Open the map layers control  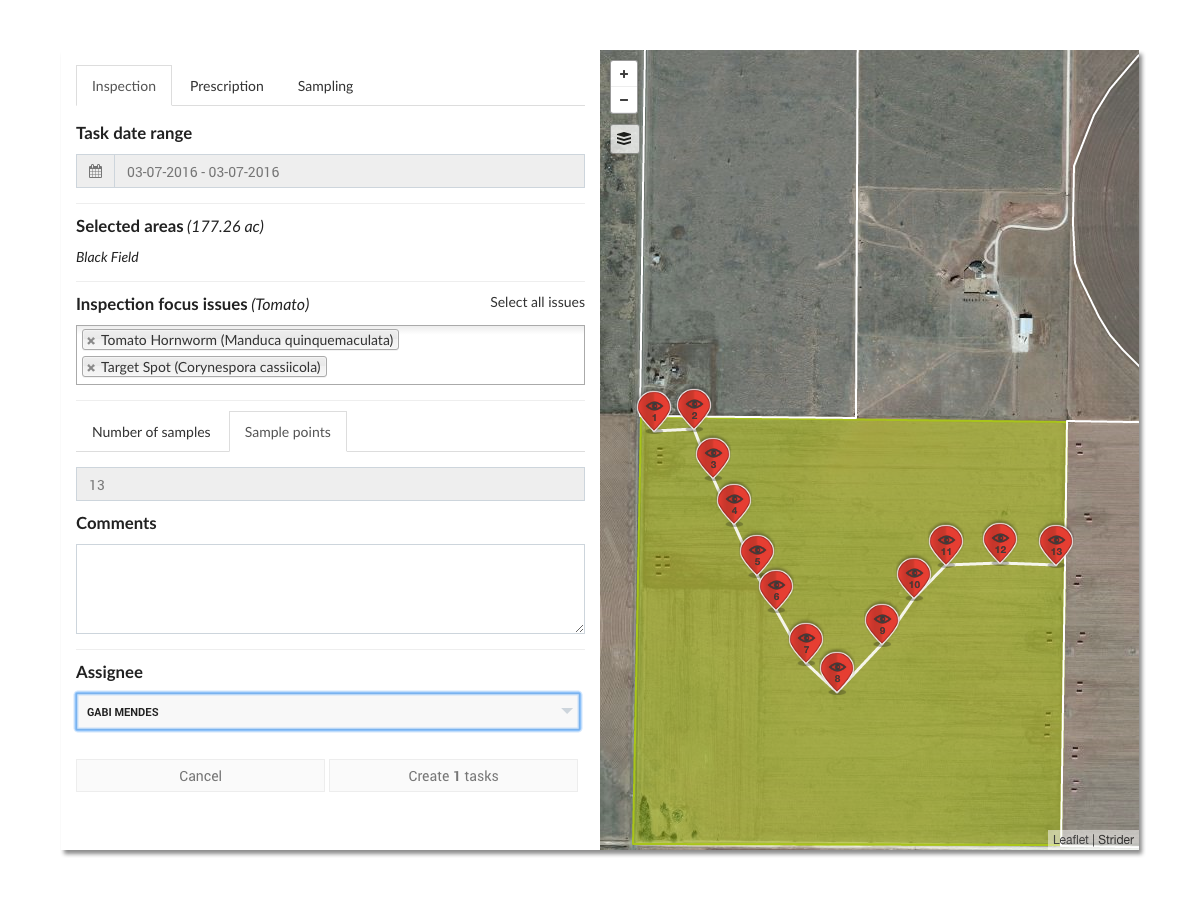624,139
